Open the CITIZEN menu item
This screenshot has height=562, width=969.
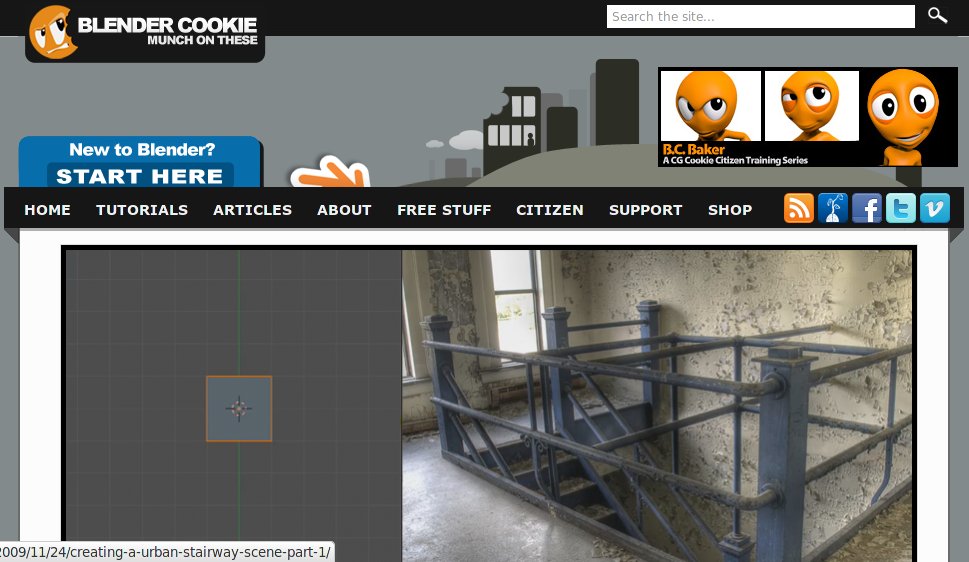click(550, 210)
